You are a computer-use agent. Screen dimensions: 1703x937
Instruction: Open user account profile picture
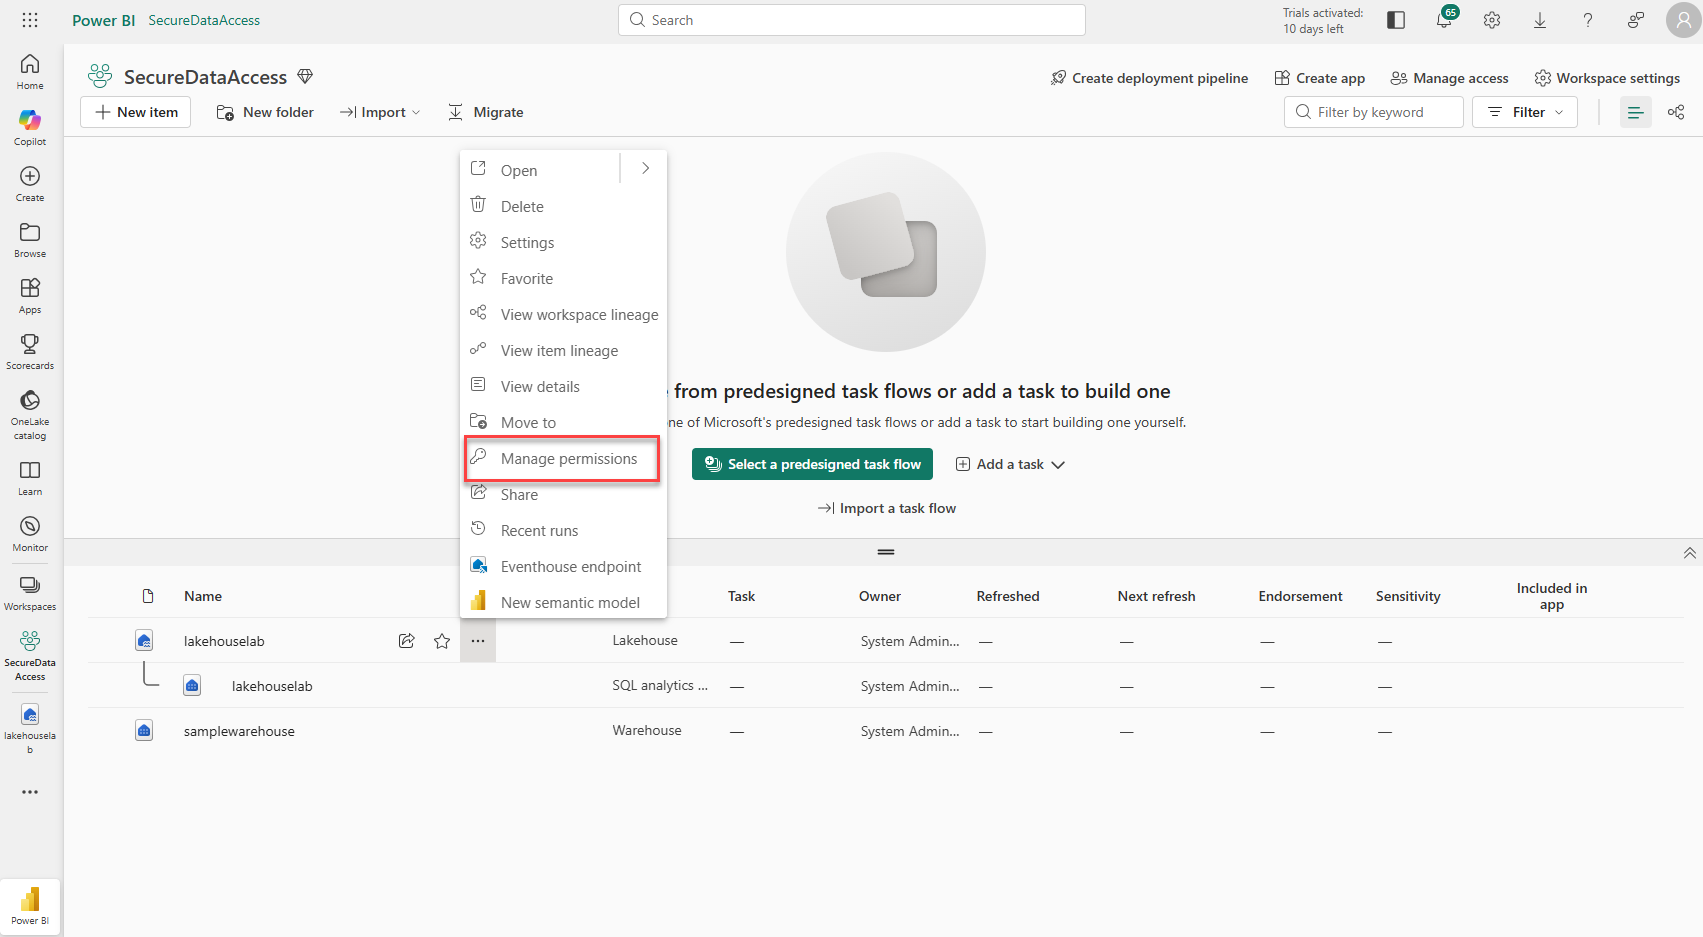coord(1684,20)
